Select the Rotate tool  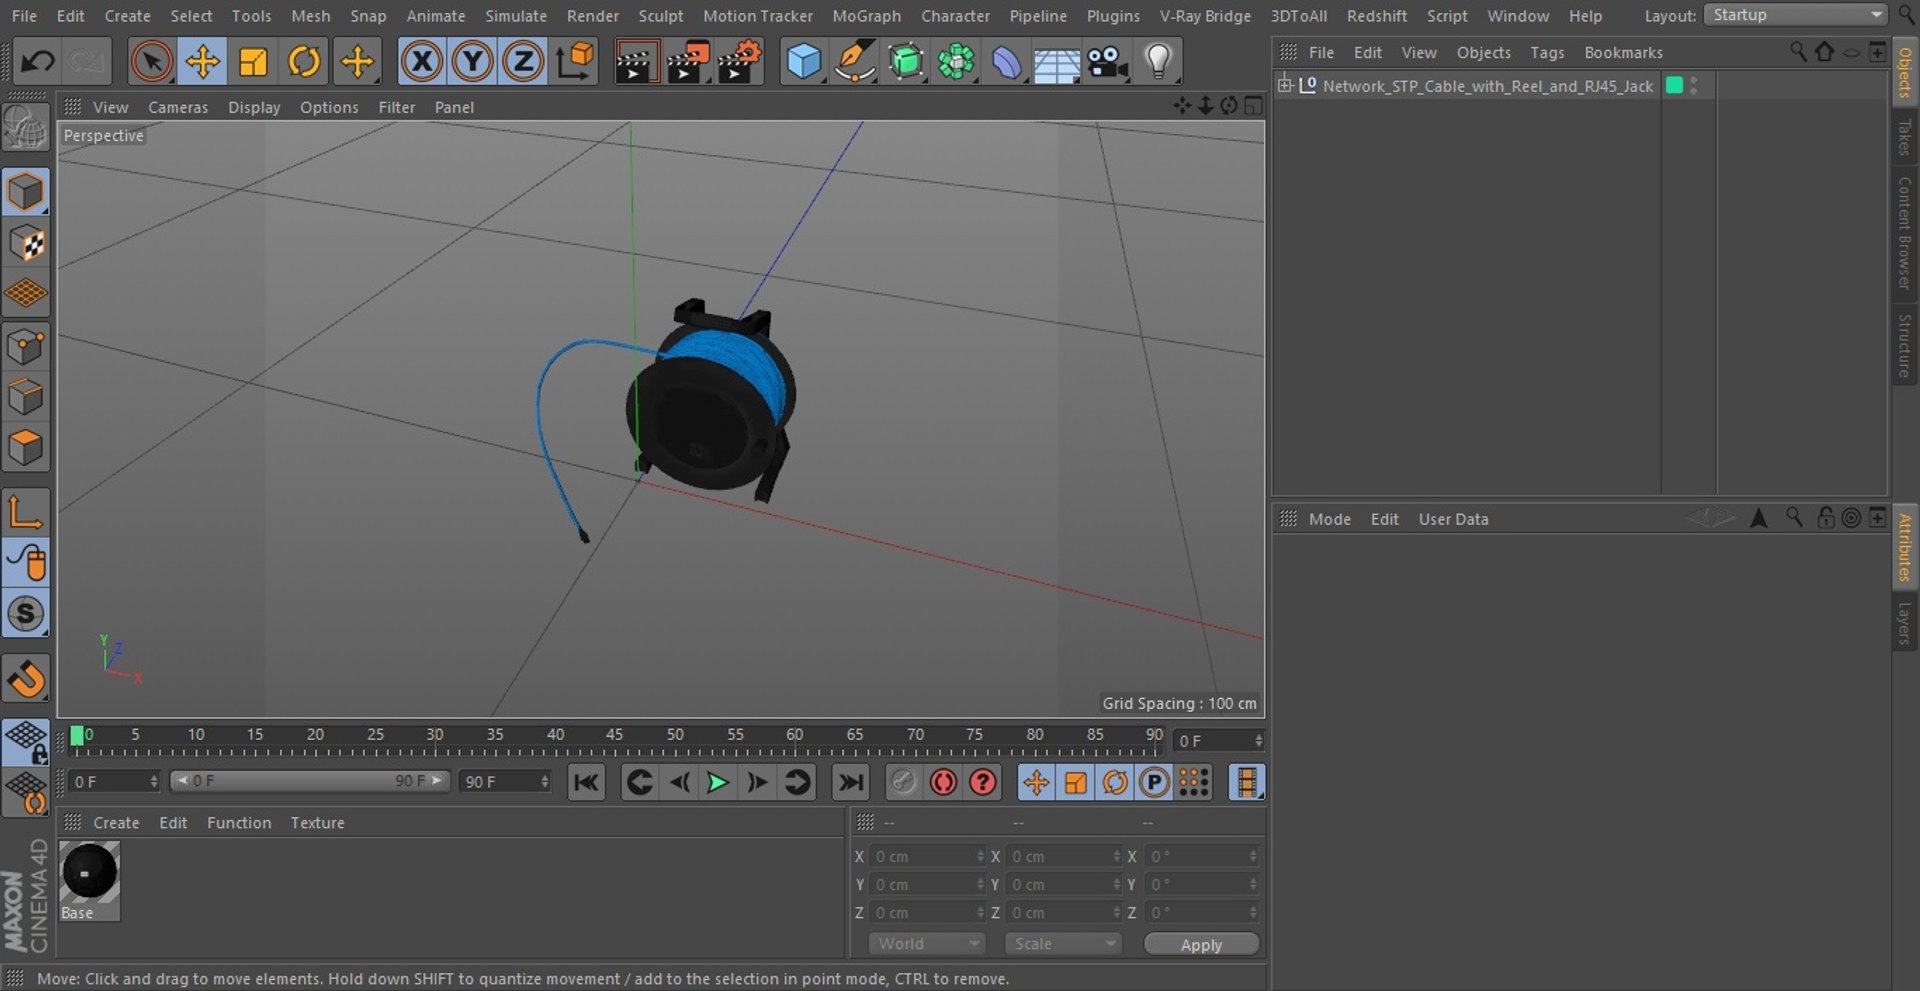pyautogui.click(x=304, y=62)
